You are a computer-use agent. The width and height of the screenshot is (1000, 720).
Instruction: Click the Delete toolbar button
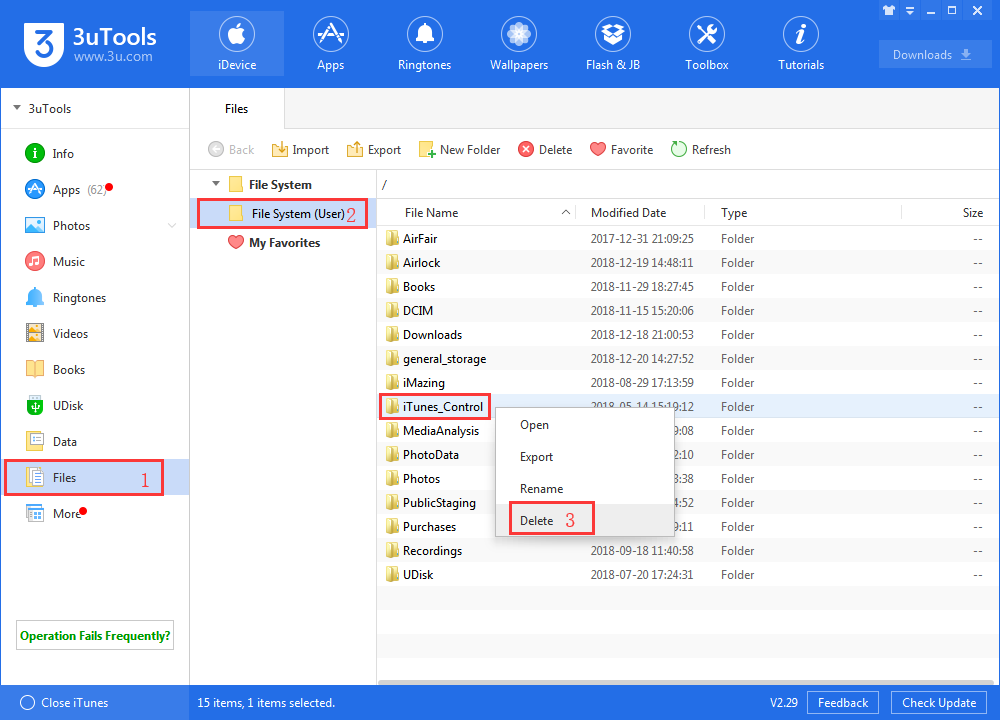545,150
